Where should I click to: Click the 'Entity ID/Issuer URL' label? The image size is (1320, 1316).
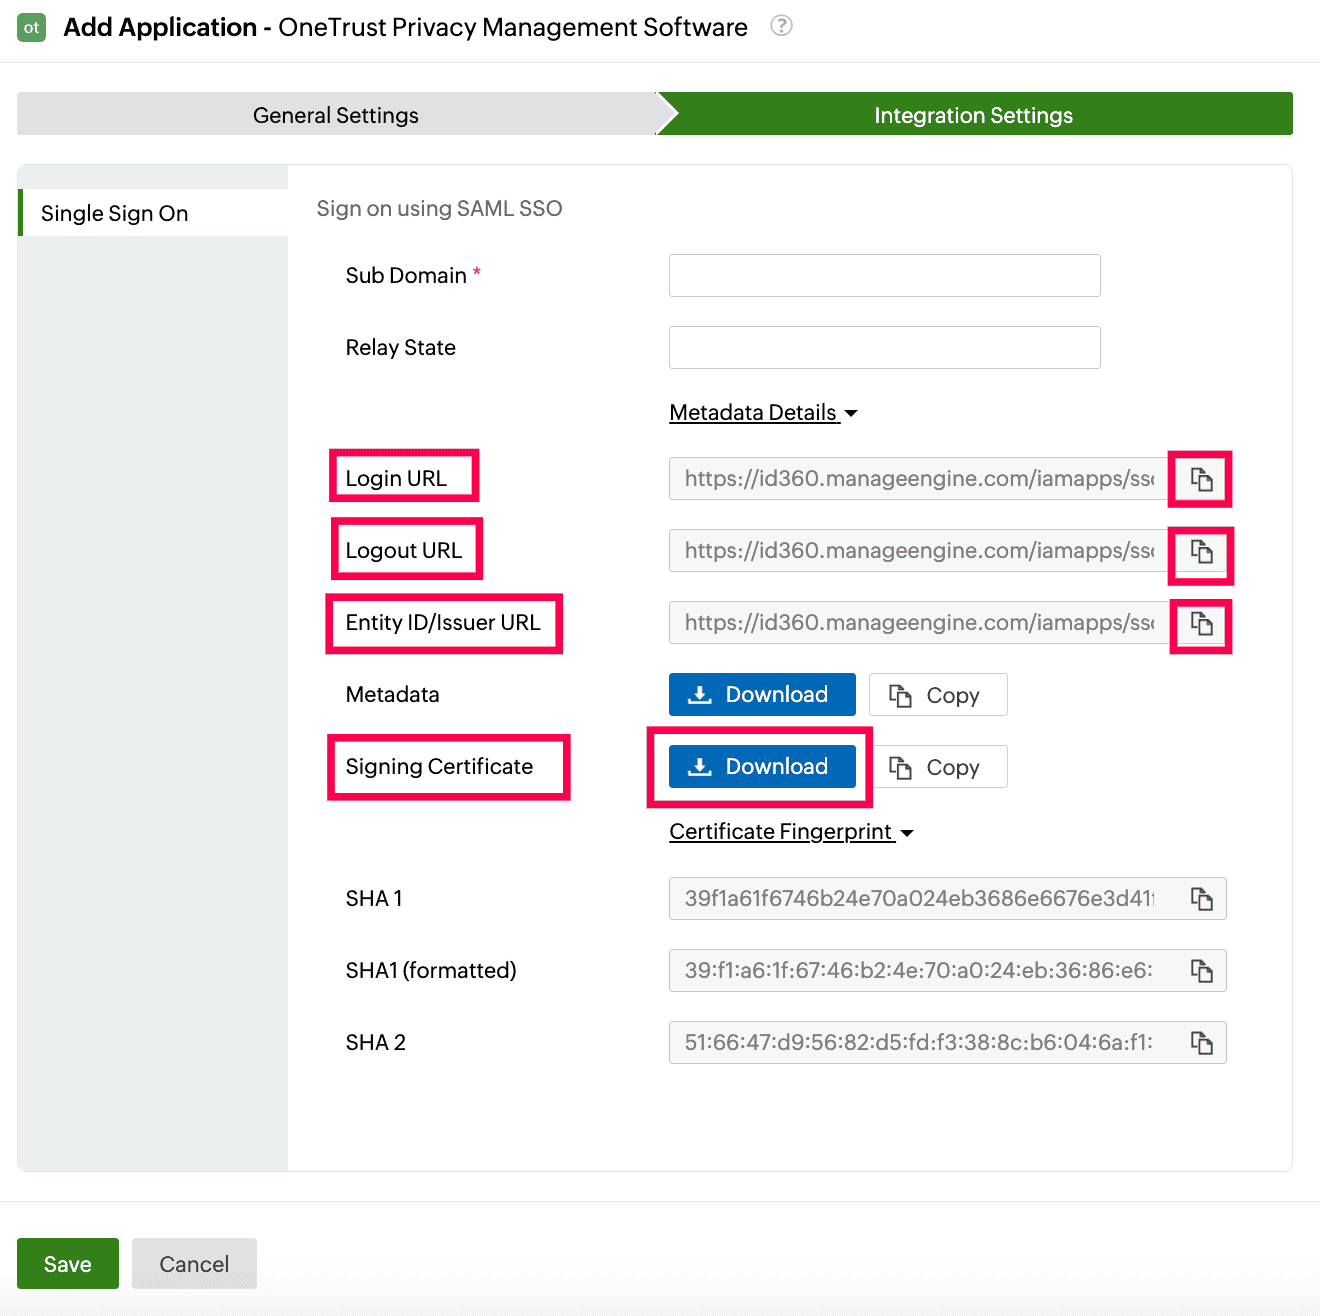[443, 622]
